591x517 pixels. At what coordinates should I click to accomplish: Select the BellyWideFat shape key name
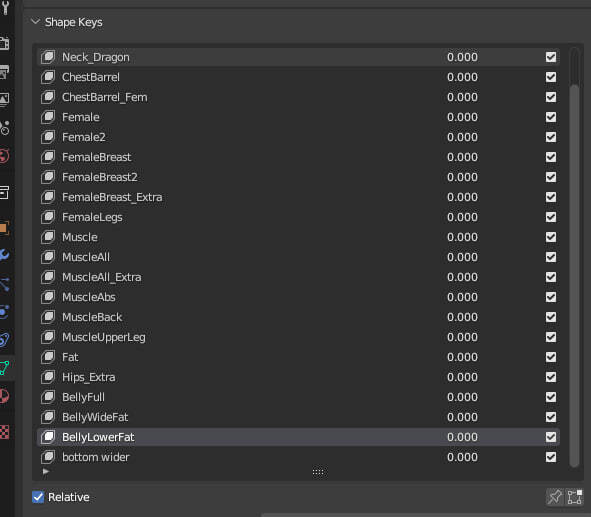pos(95,417)
